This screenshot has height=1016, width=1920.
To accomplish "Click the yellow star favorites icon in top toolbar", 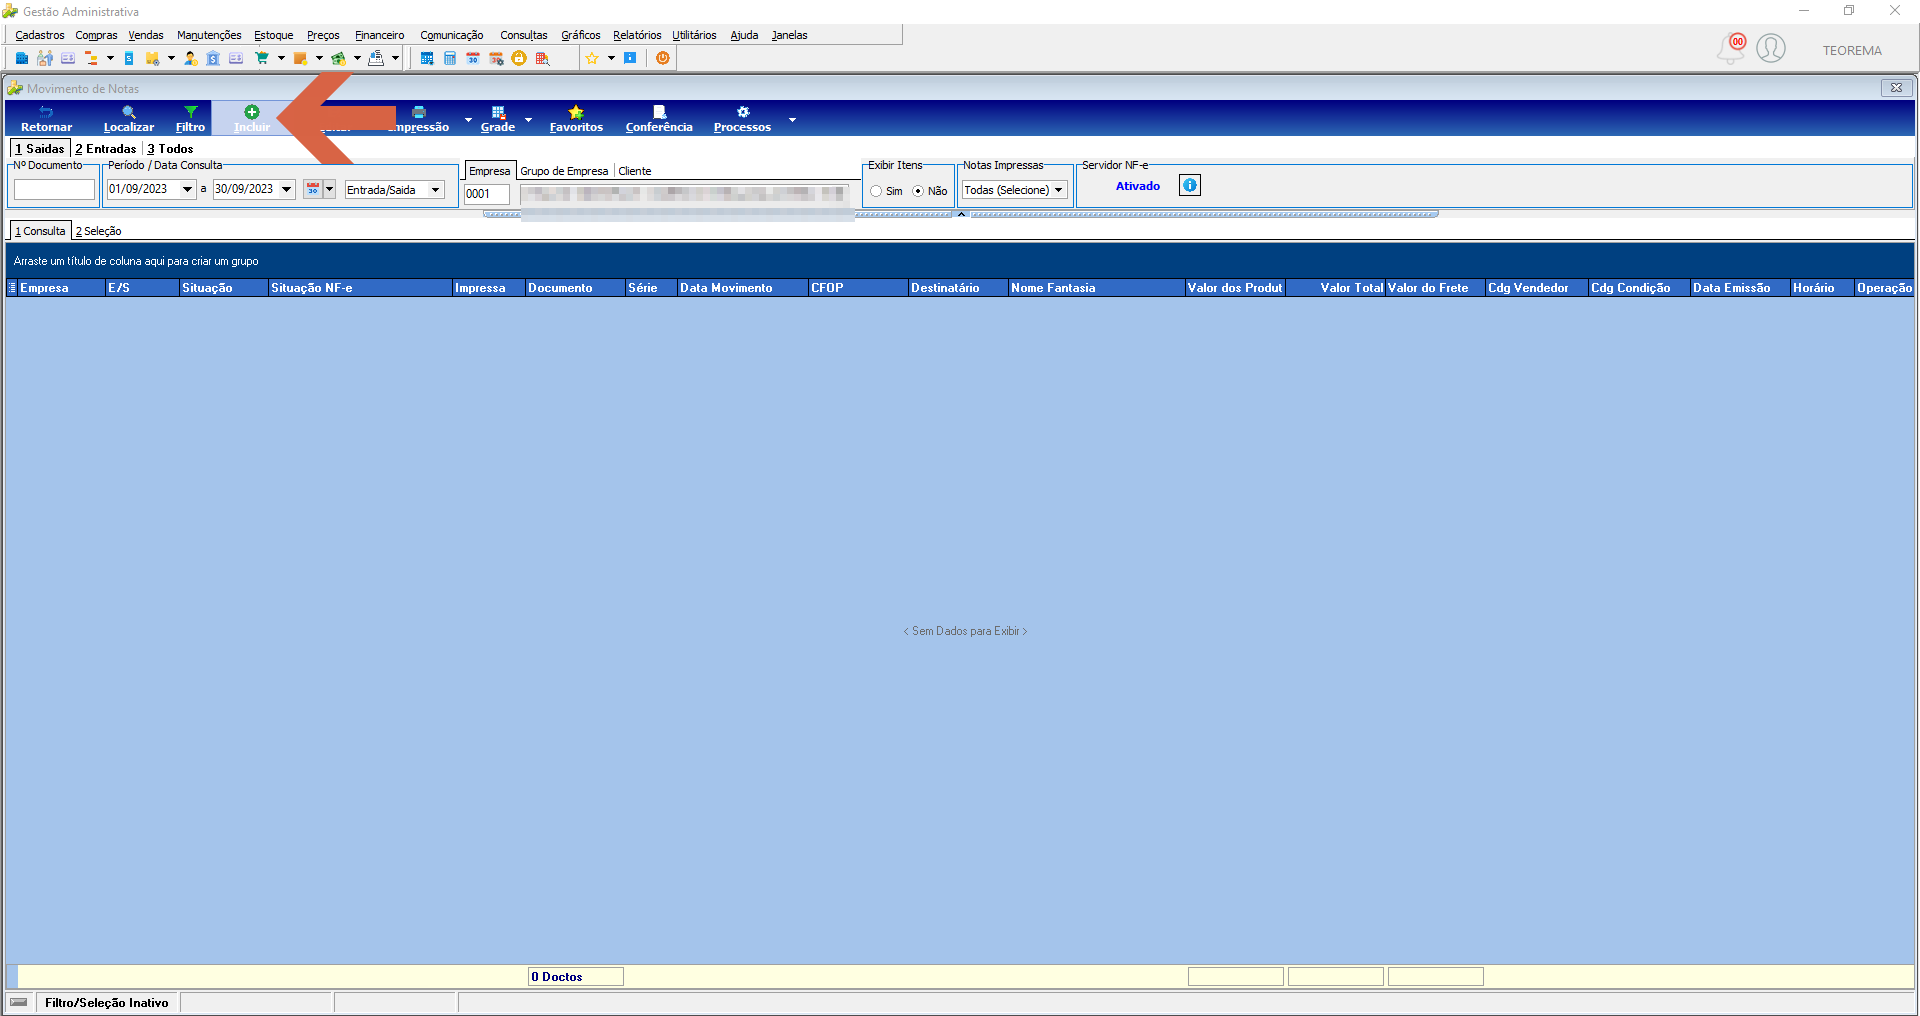I will pos(592,58).
